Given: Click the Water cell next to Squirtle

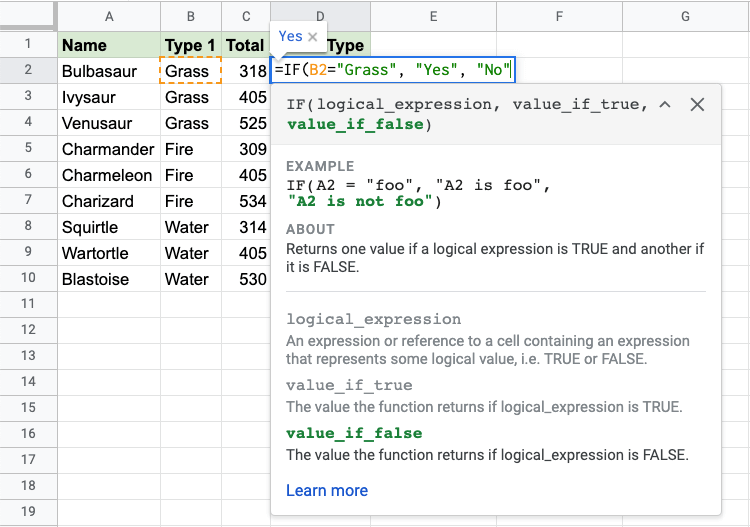Looking at the screenshot, I should [x=190, y=227].
